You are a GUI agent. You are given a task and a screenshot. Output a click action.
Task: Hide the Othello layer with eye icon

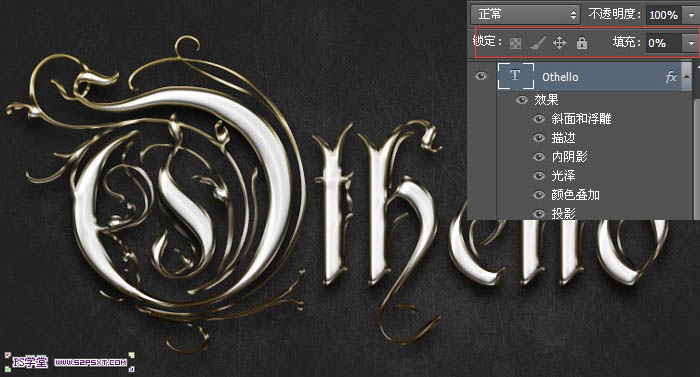[481, 76]
